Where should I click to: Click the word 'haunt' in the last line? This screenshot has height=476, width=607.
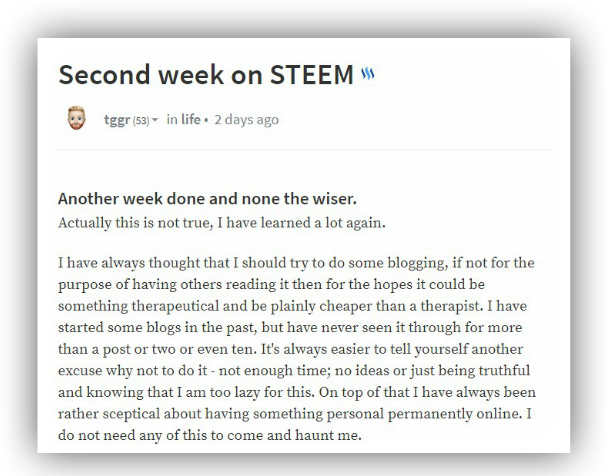[x=314, y=435]
